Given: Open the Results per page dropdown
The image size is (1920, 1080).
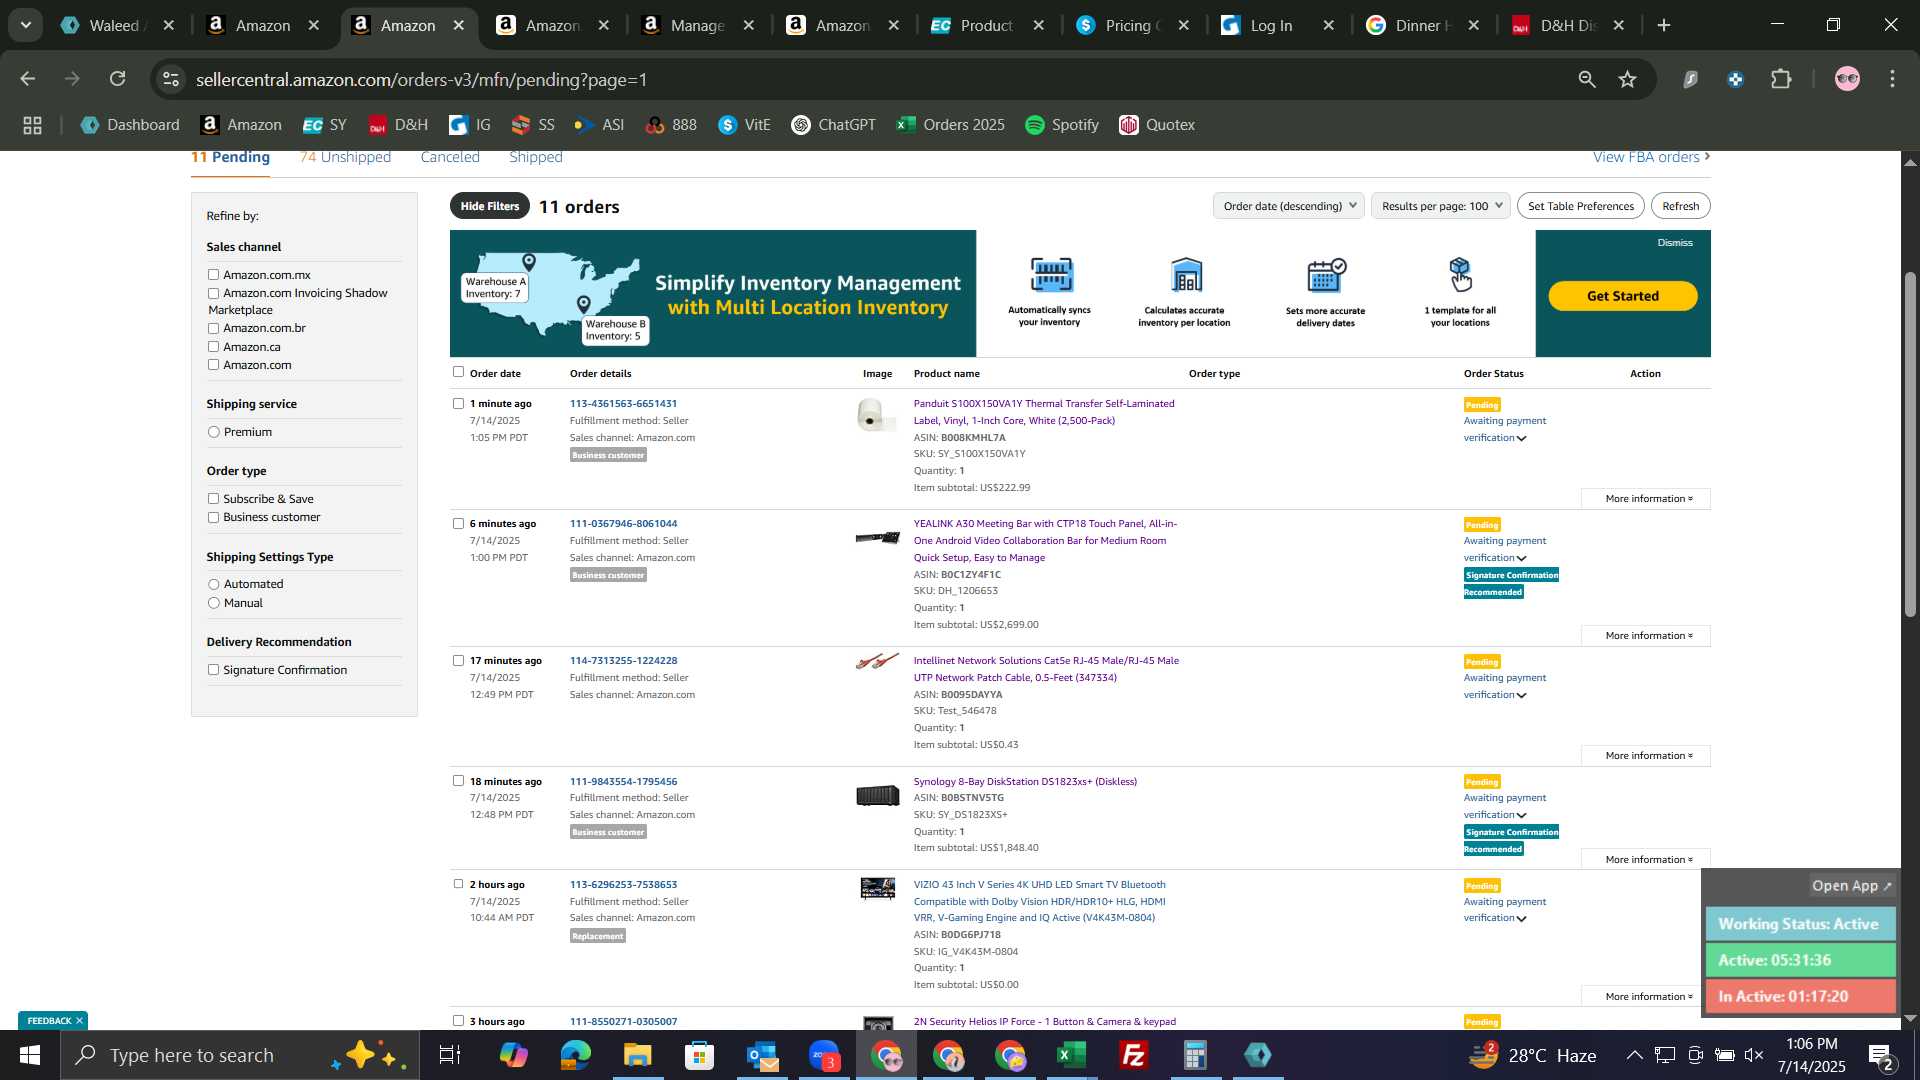Looking at the screenshot, I should [1441, 206].
